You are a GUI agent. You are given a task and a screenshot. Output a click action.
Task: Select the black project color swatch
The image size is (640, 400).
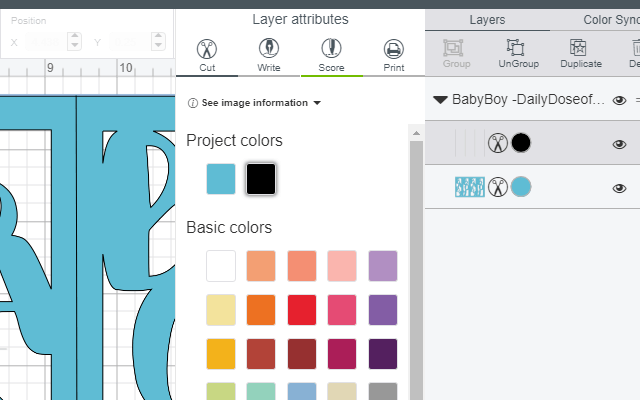click(x=261, y=179)
